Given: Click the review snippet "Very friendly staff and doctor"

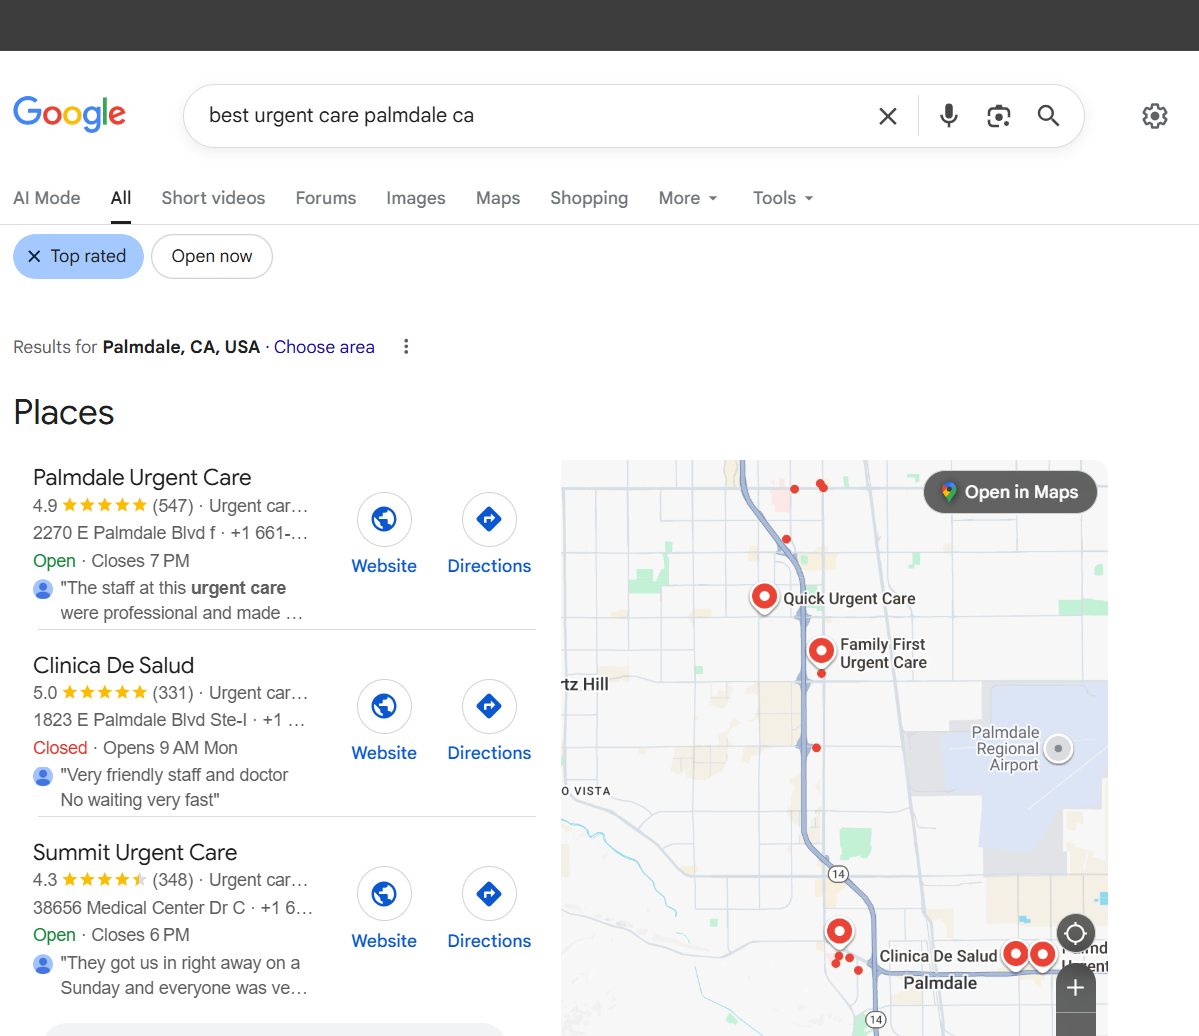Looking at the screenshot, I should (x=174, y=775).
